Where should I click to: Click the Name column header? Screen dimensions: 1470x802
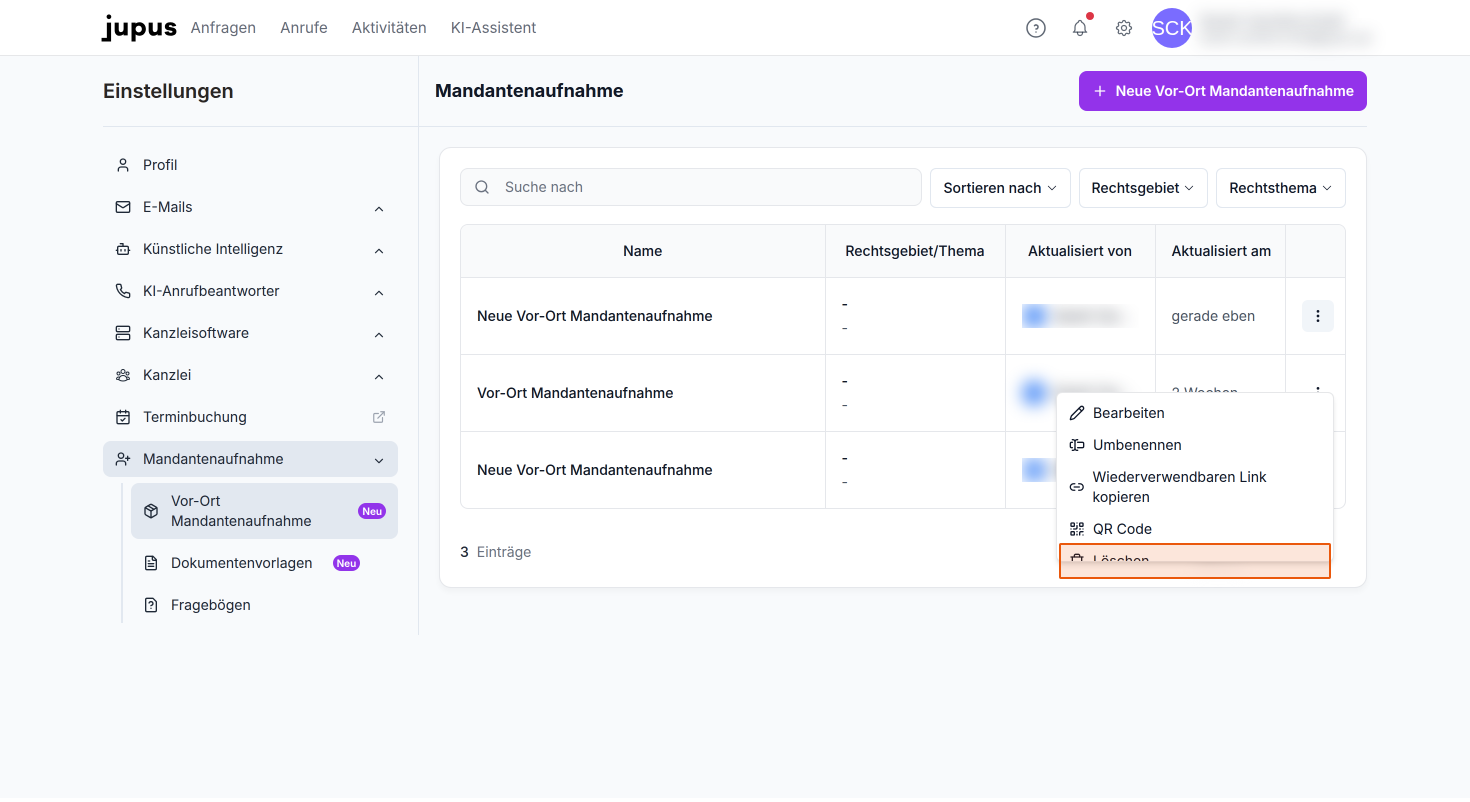[x=643, y=251]
